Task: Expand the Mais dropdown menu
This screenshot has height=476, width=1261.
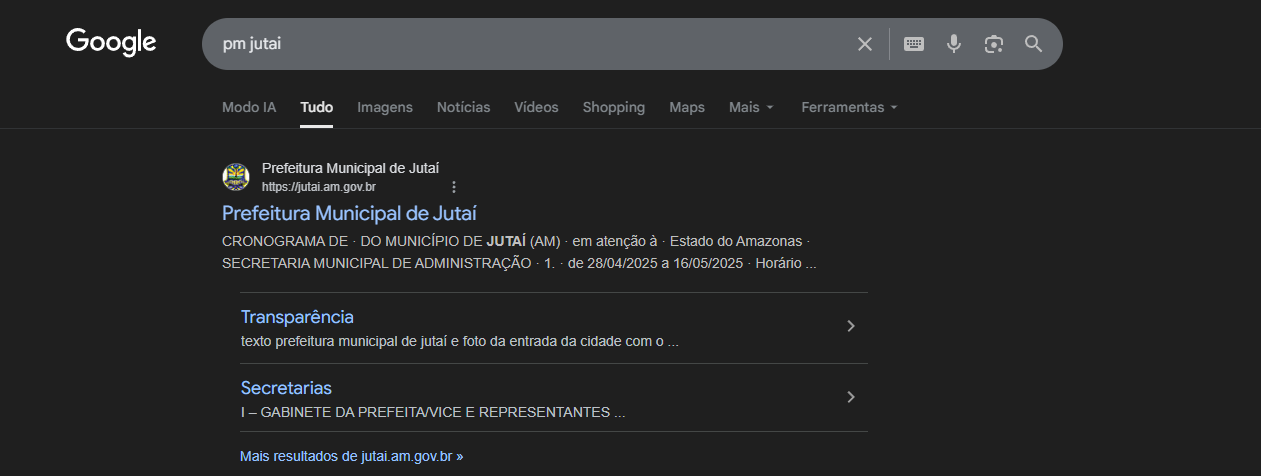Action: click(751, 107)
